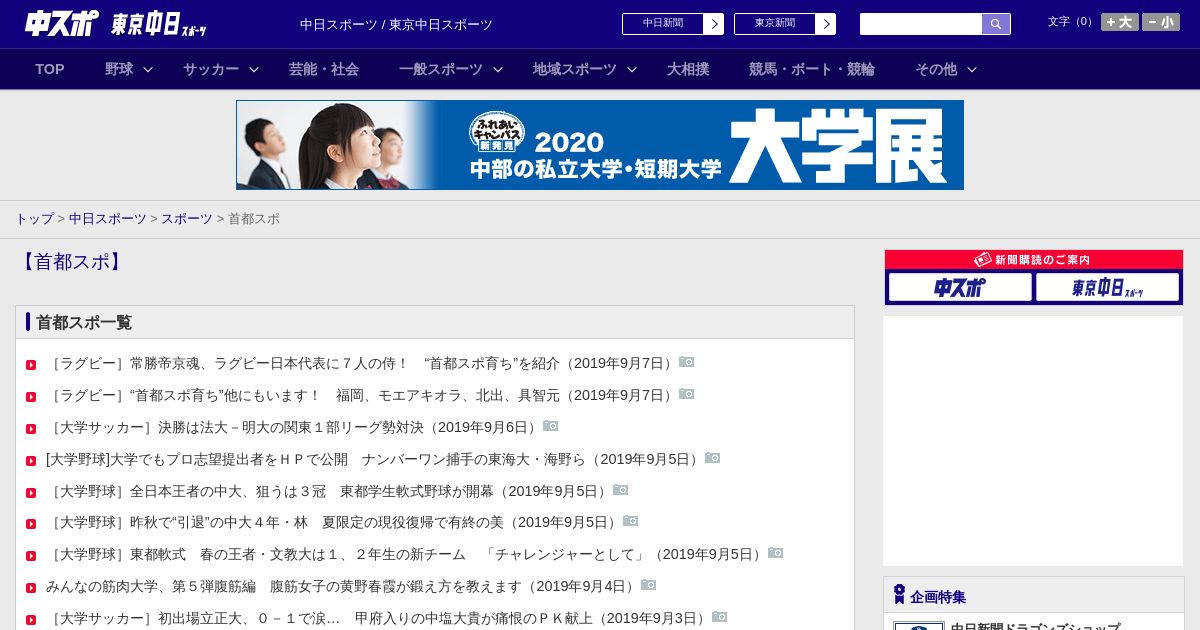Open article みんなの筋肉大学、第5弾腹筋編

pos(342,586)
